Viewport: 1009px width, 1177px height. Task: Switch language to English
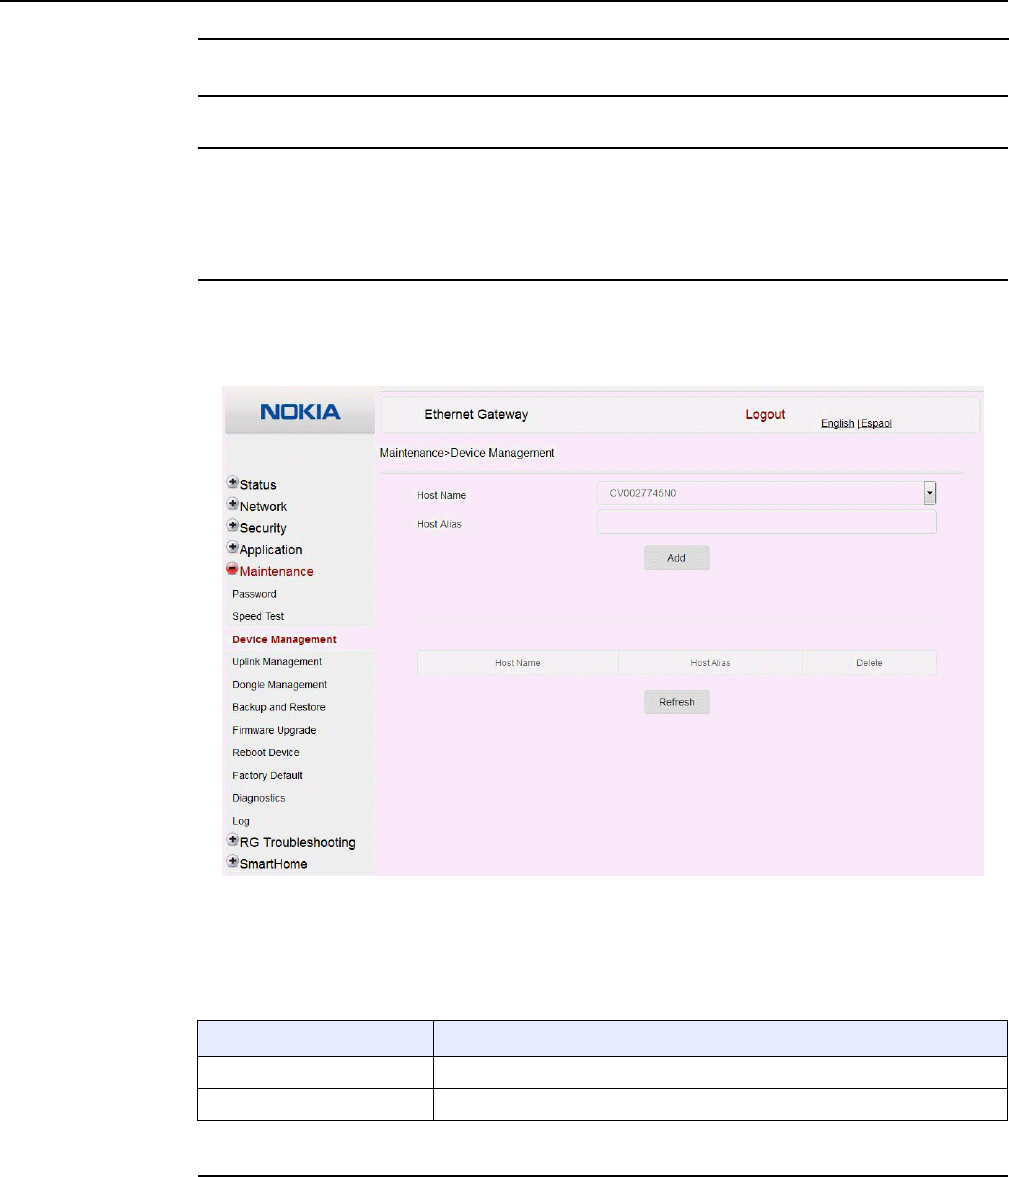[838, 424]
